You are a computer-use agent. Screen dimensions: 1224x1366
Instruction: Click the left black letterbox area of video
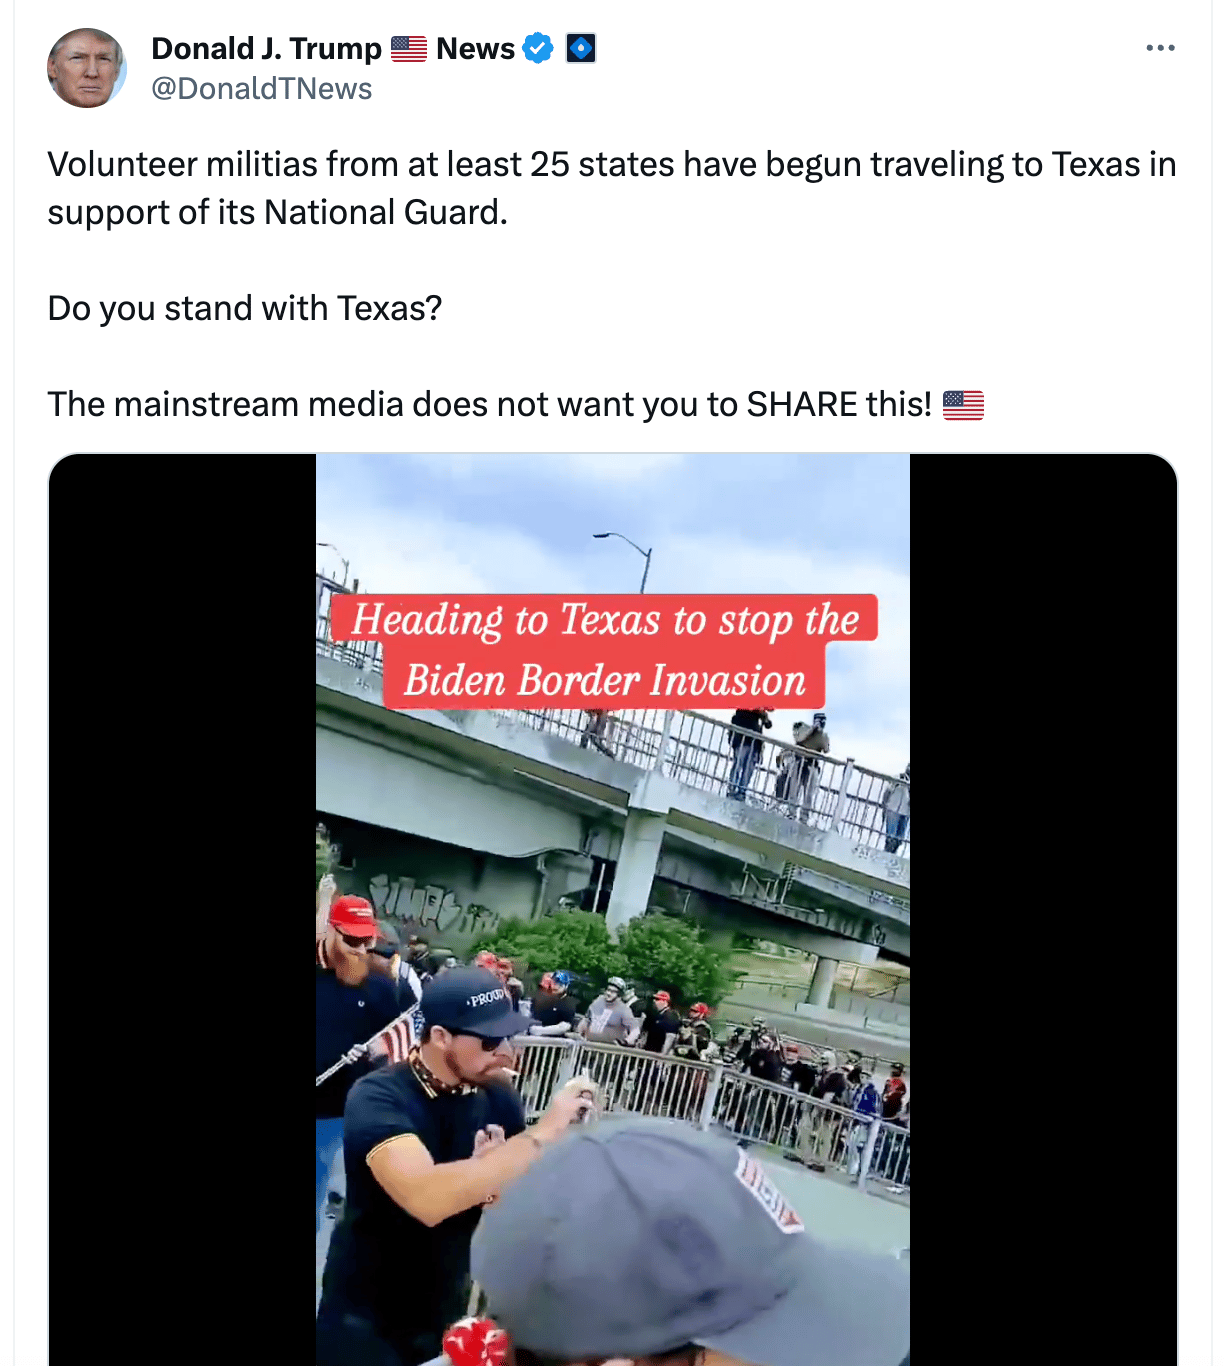182,910
